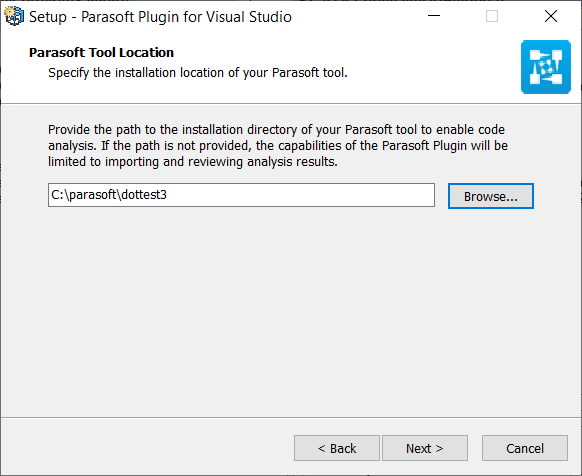Click the installation path text field
Screen dimensions: 582x476
point(241,195)
